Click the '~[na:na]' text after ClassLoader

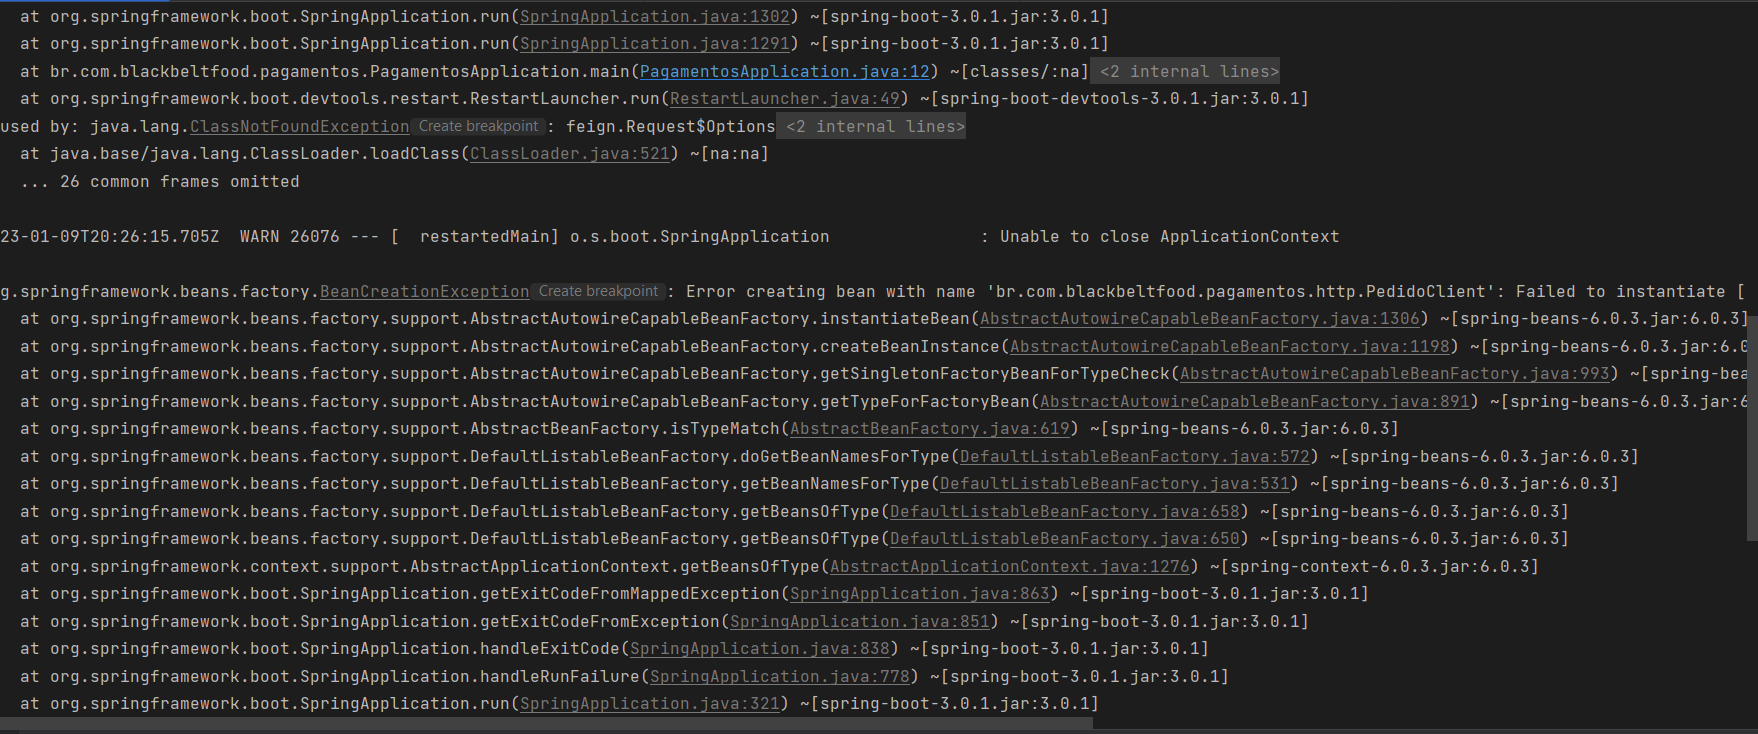coord(729,154)
